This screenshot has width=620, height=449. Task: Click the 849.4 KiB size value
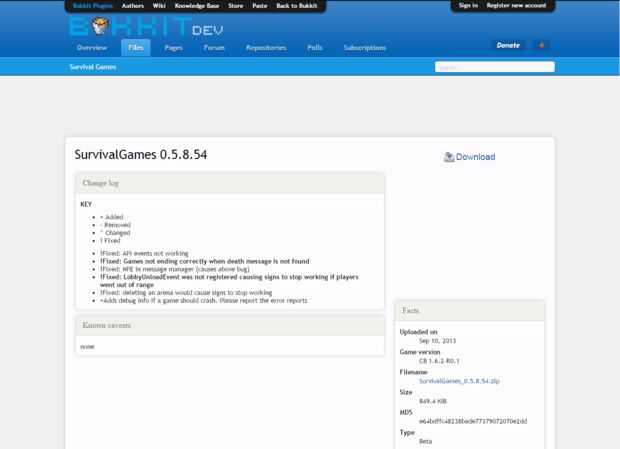[x=433, y=401]
